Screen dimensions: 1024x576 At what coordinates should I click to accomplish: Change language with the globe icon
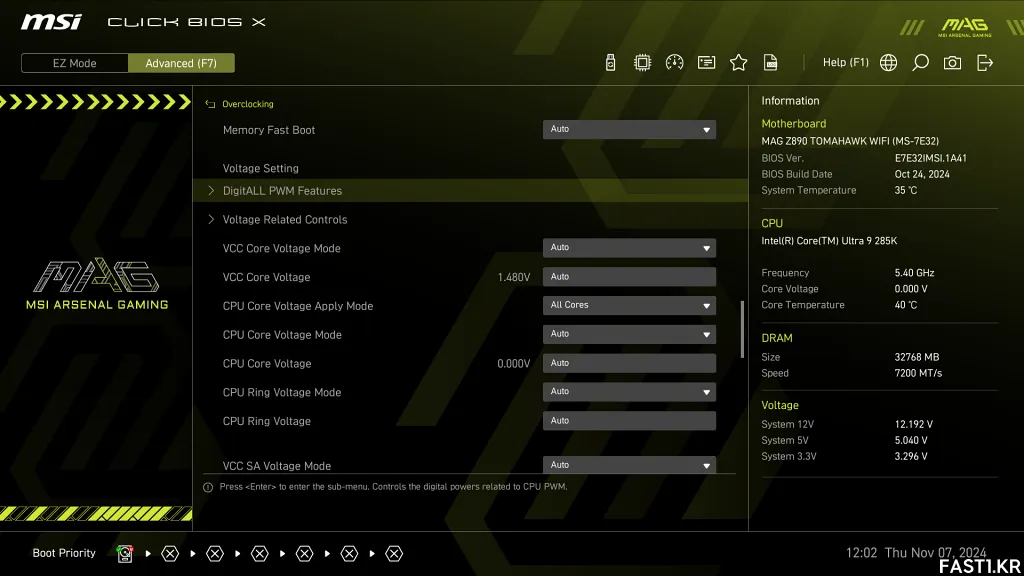click(888, 63)
